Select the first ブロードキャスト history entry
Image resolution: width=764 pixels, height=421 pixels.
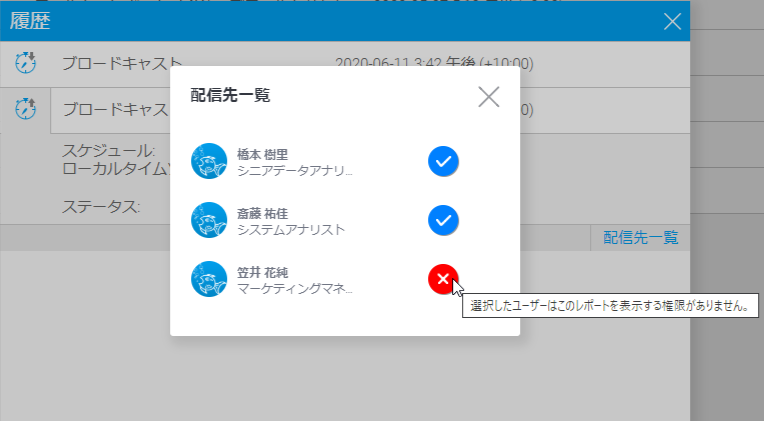click(122, 64)
